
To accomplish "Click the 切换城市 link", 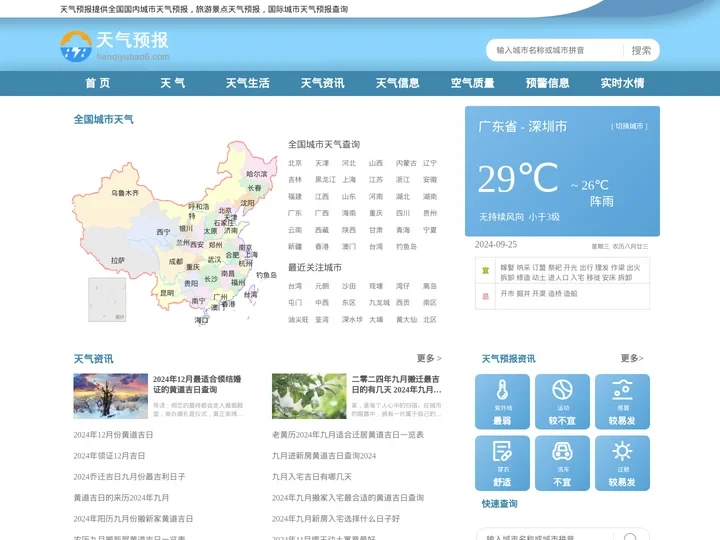I will coord(629,126).
